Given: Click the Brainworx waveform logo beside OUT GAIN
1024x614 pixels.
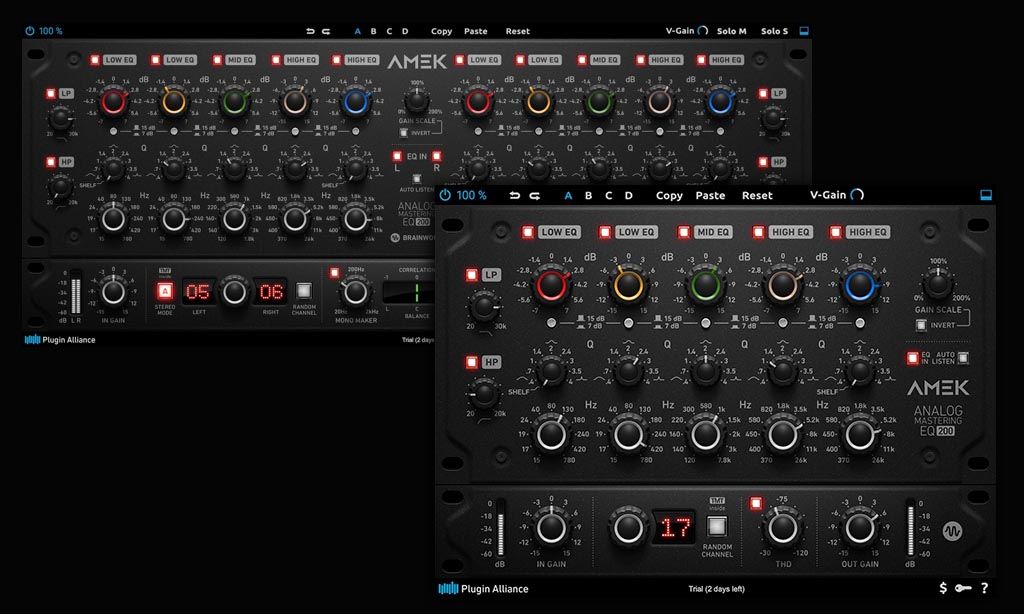Looking at the screenshot, I should click(952, 531).
